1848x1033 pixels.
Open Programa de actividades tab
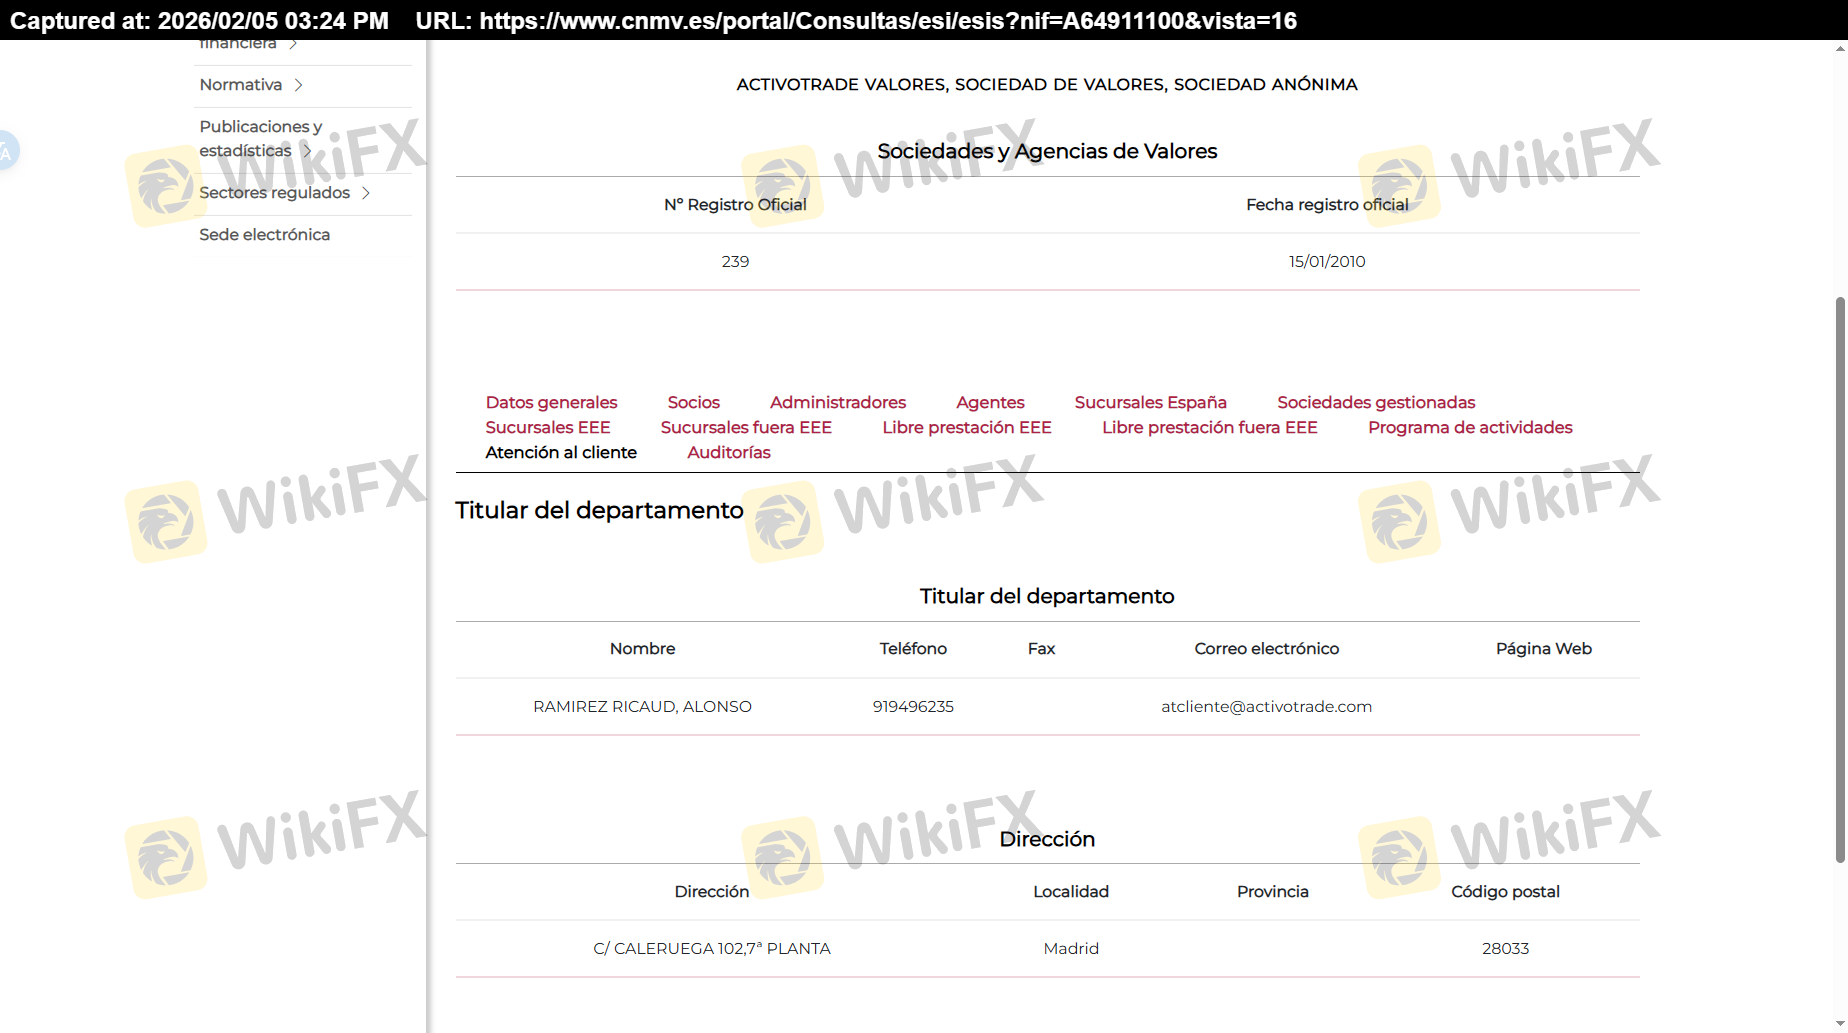coord(1469,427)
